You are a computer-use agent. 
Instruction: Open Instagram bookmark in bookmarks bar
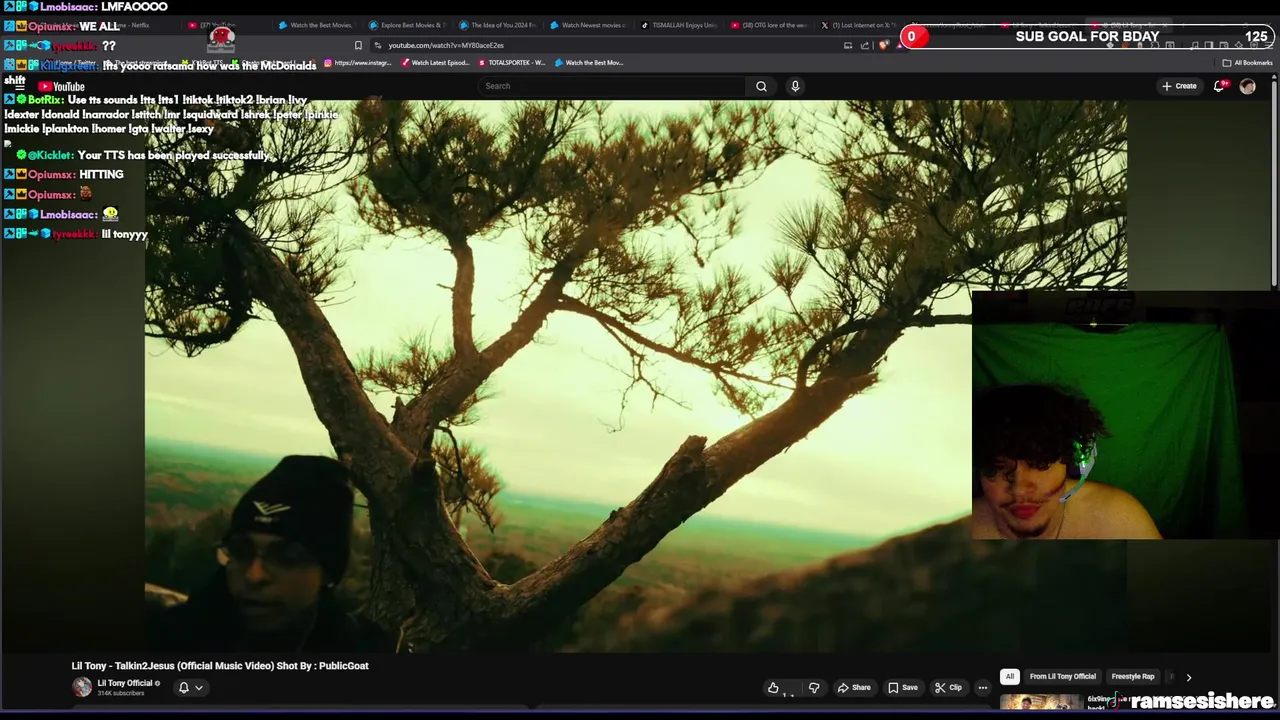point(358,63)
